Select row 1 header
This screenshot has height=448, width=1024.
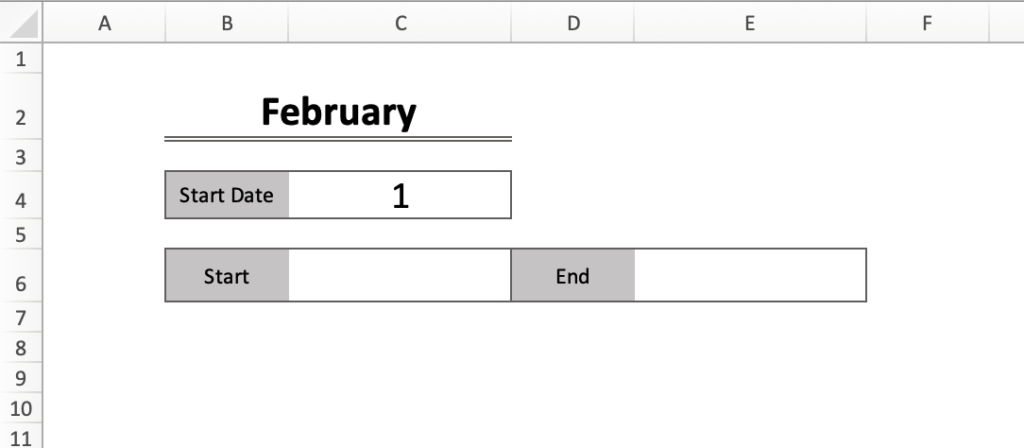(21, 59)
